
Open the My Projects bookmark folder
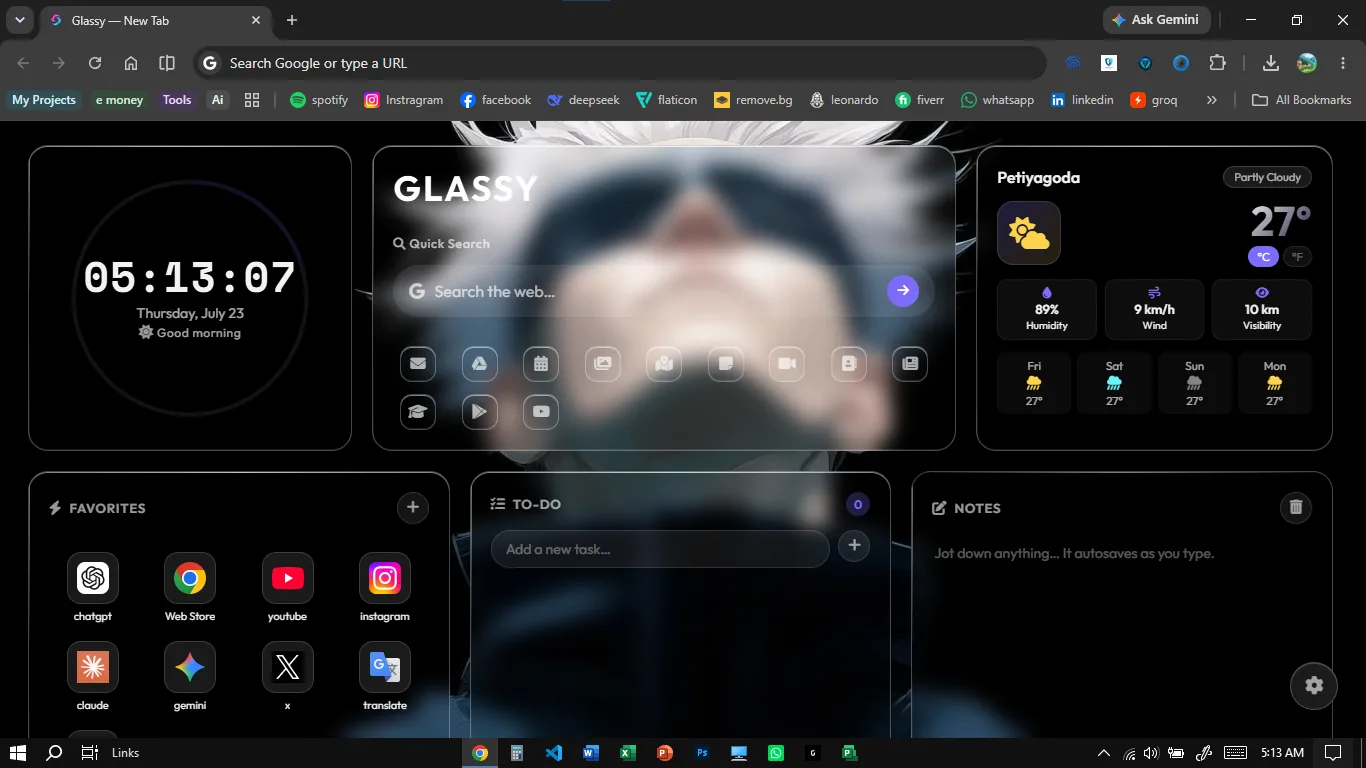point(44,100)
